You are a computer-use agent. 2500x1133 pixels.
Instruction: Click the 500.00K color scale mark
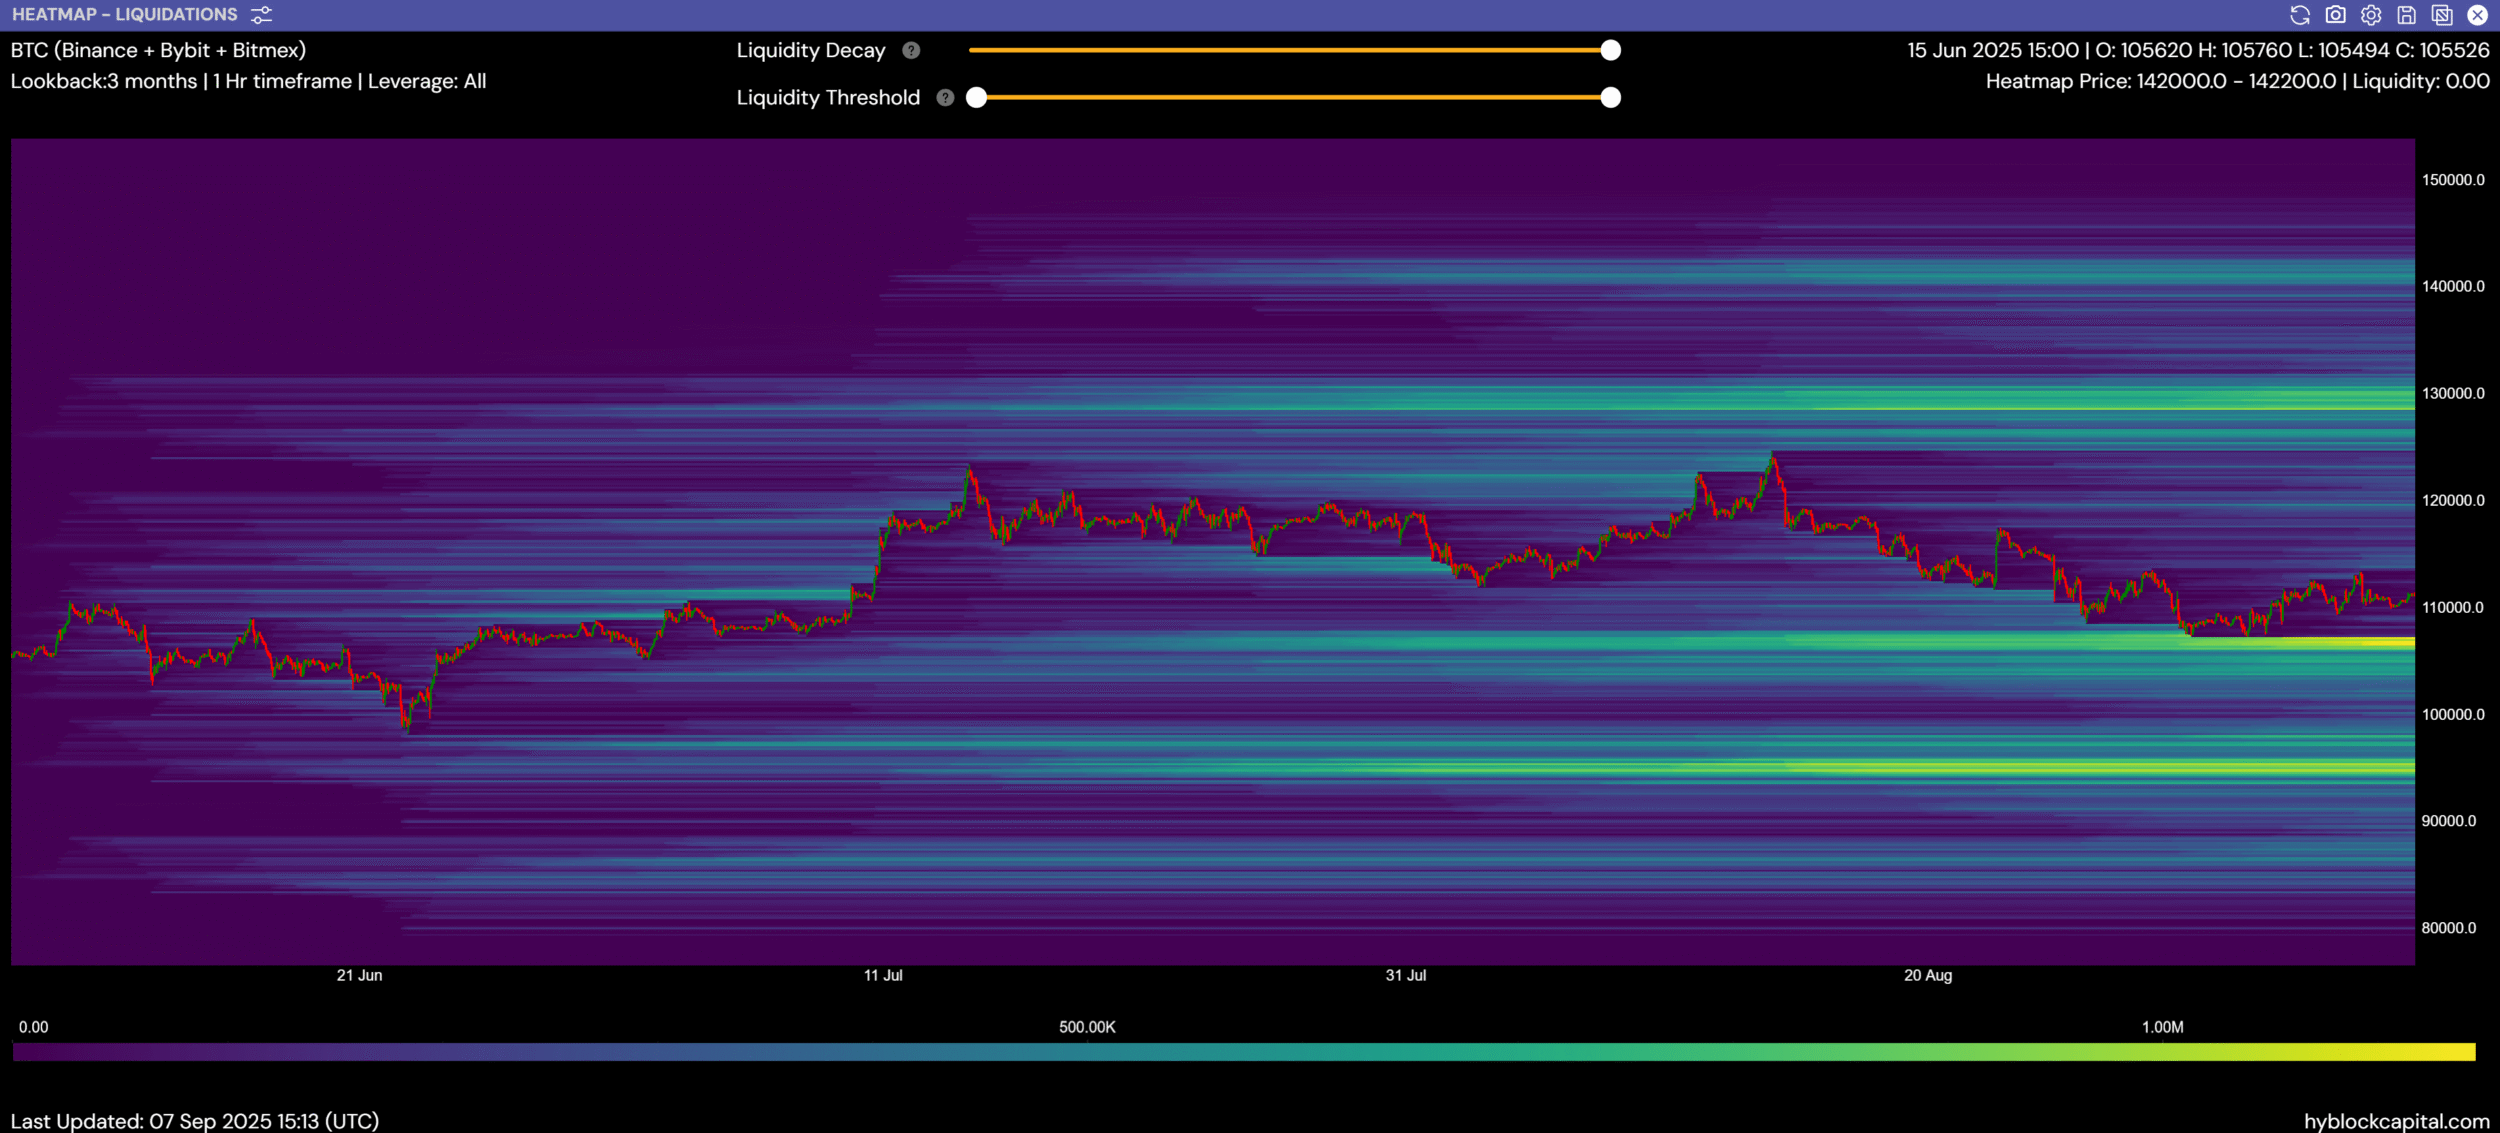1087,1027
